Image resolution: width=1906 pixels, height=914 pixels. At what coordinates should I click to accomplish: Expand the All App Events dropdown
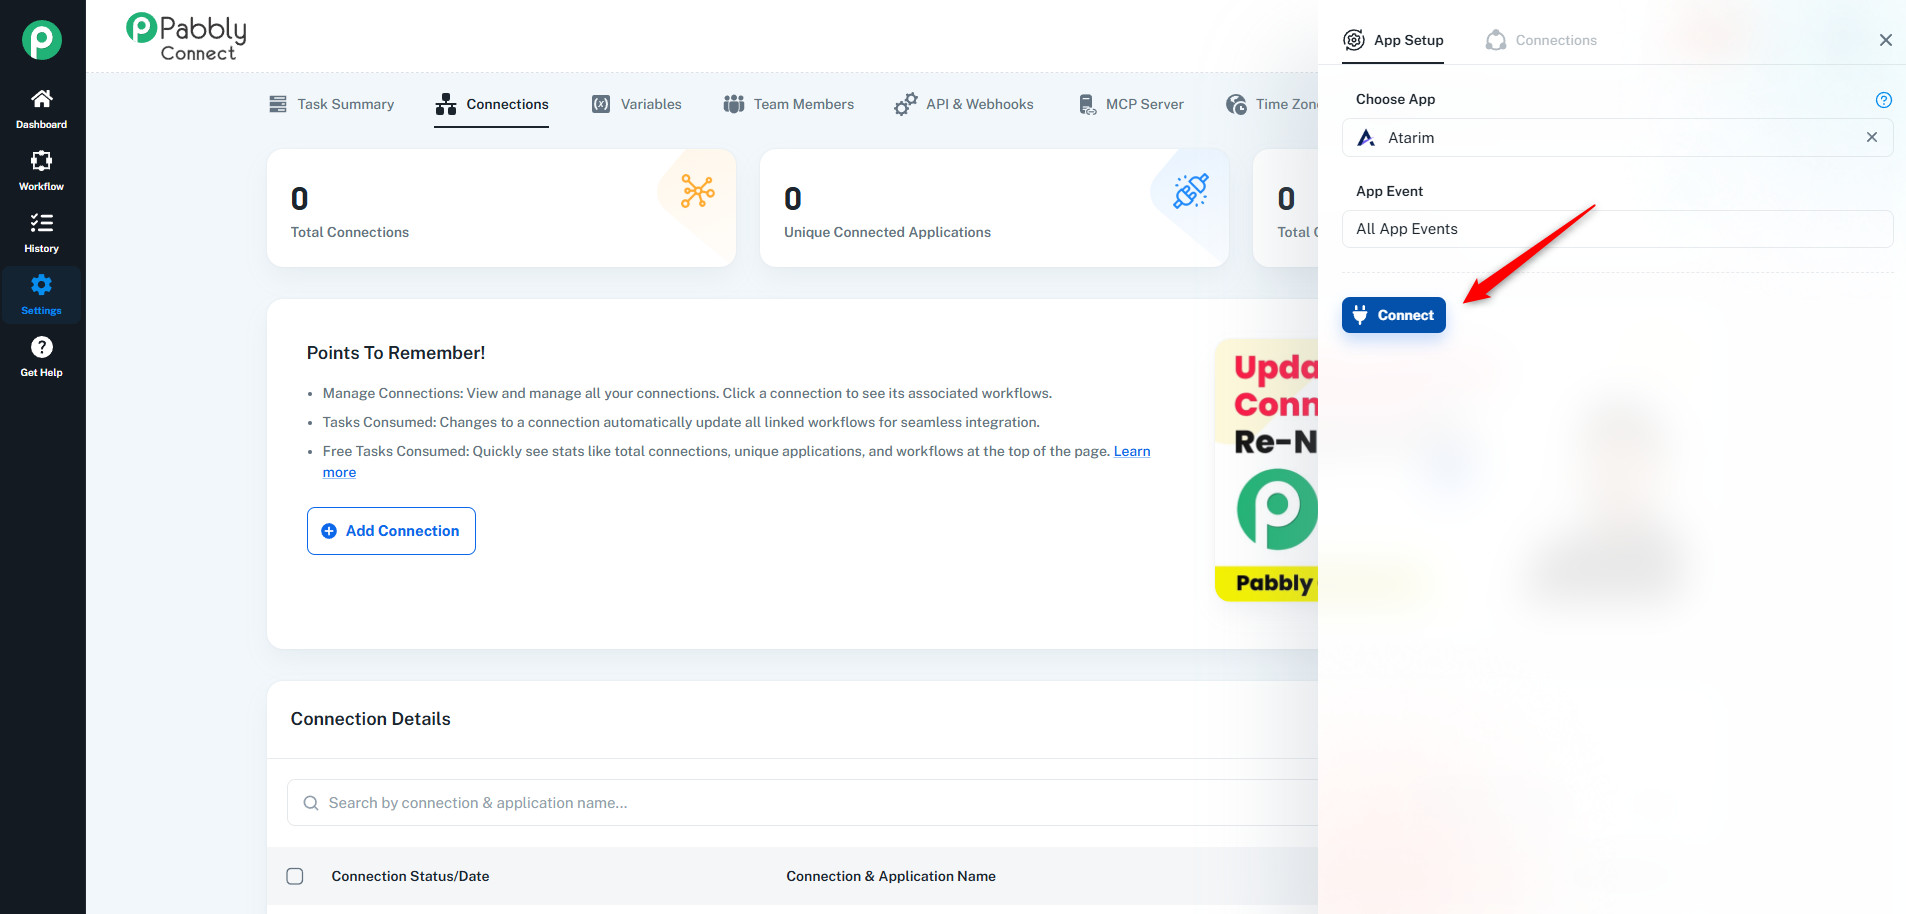pos(1616,229)
